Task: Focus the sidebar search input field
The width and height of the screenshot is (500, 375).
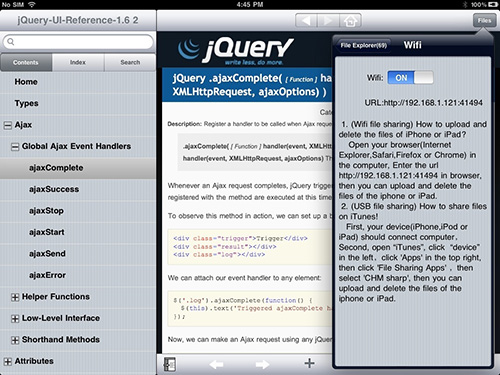Action: [78, 42]
